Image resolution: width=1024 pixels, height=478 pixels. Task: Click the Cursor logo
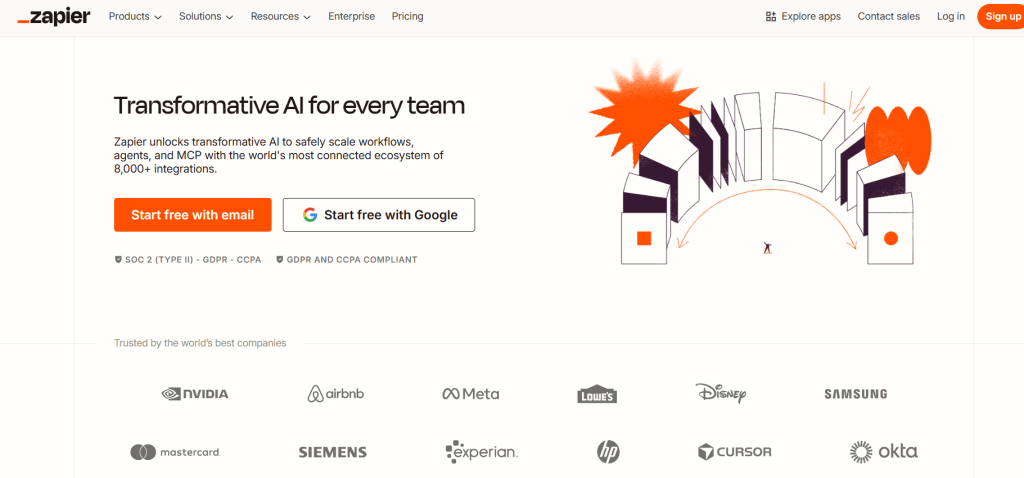pyautogui.click(x=735, y=451)
